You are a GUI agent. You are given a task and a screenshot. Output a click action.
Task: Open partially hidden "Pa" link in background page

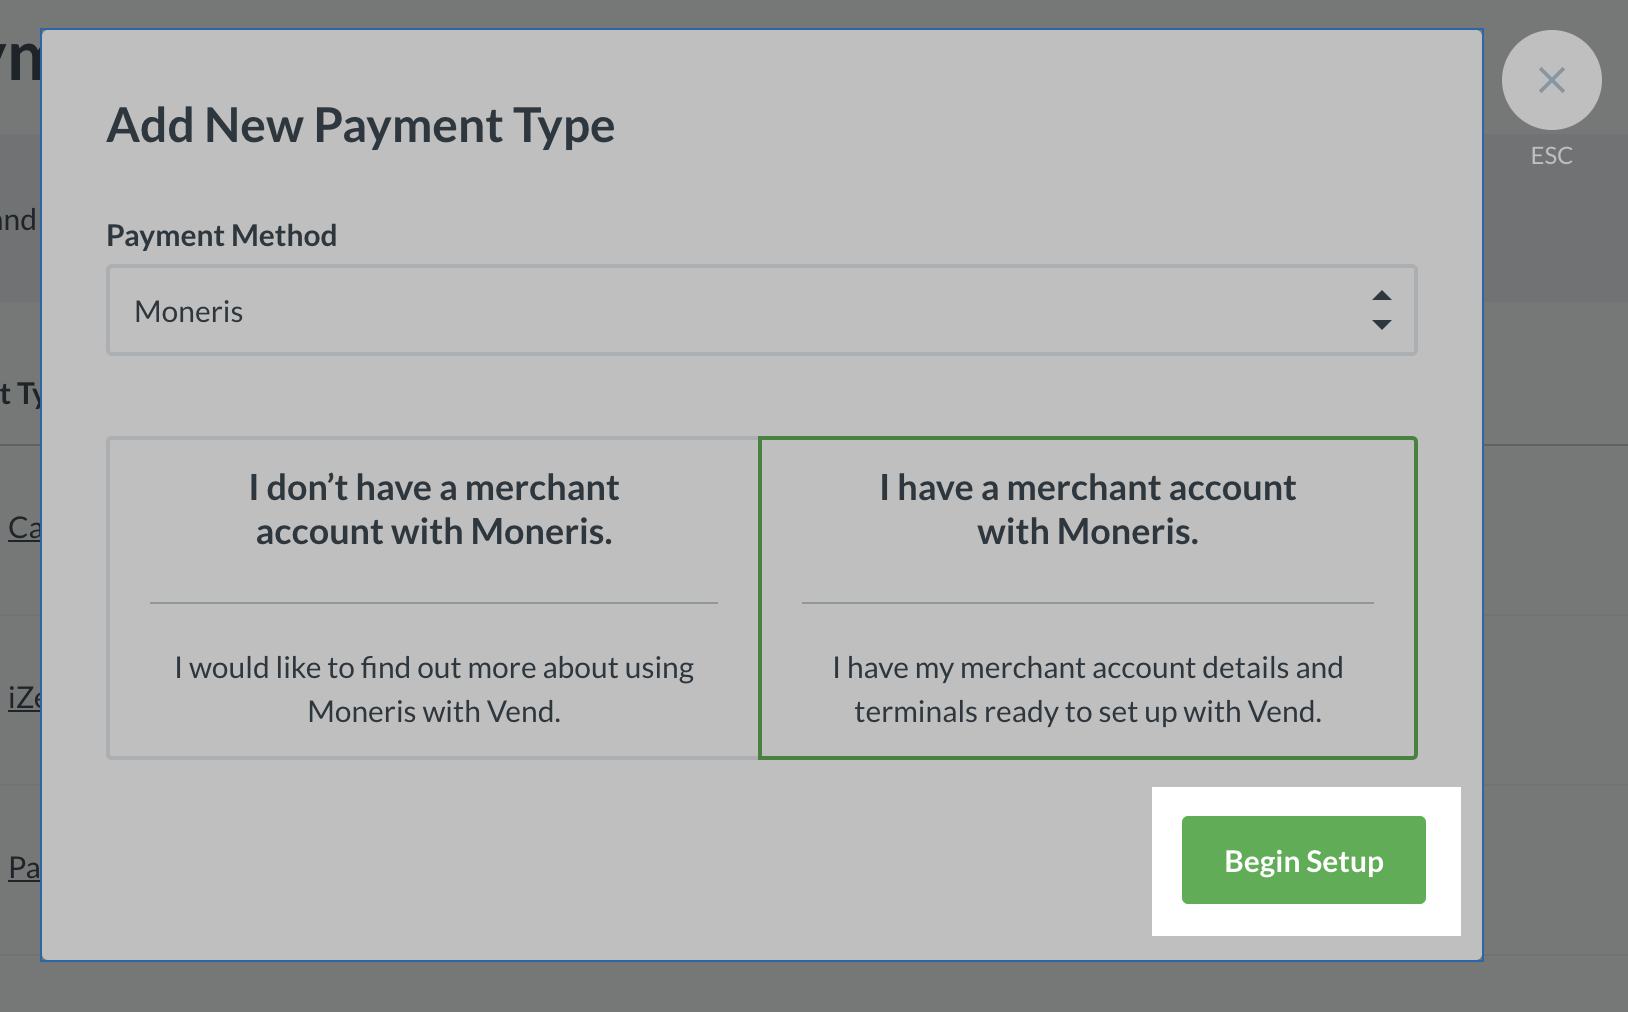click(x=24, y=867)
